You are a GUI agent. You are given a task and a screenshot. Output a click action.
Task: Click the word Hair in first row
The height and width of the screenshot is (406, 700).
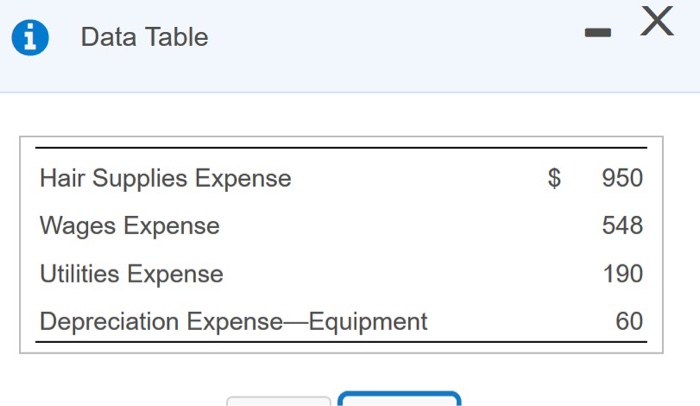59,179
